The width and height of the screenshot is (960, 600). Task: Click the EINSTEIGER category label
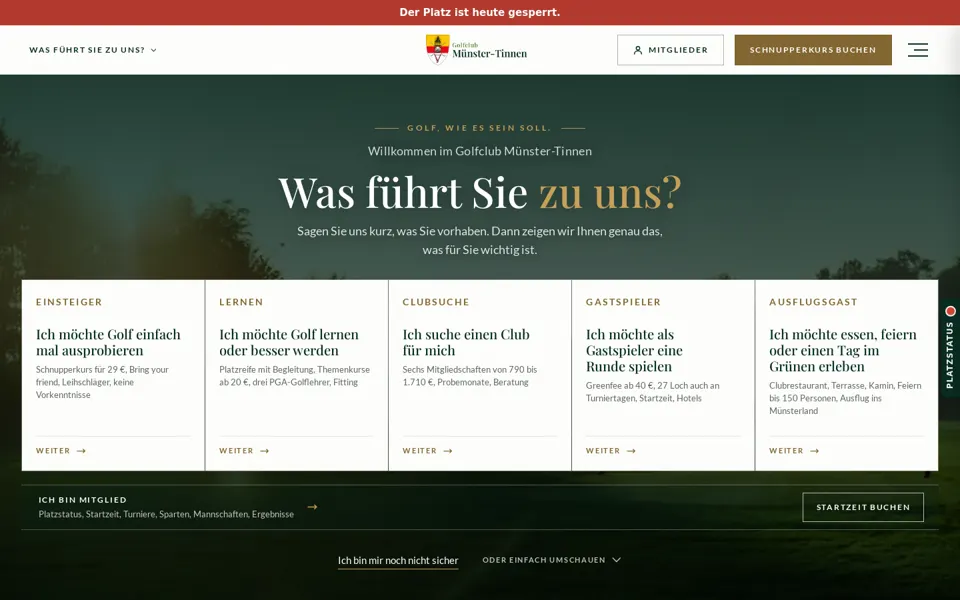pyautogui.click(x=69, y=302)
